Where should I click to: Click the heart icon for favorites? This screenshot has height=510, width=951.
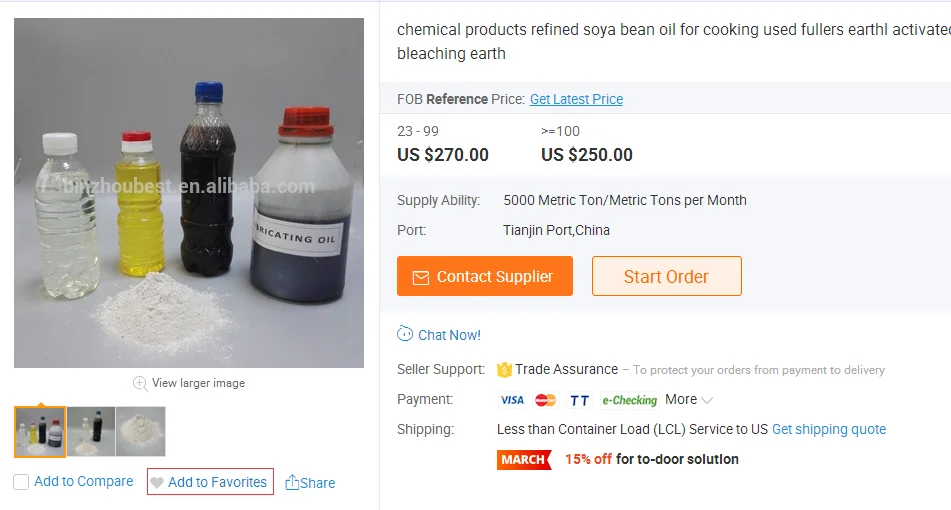(x=157, y=482)
